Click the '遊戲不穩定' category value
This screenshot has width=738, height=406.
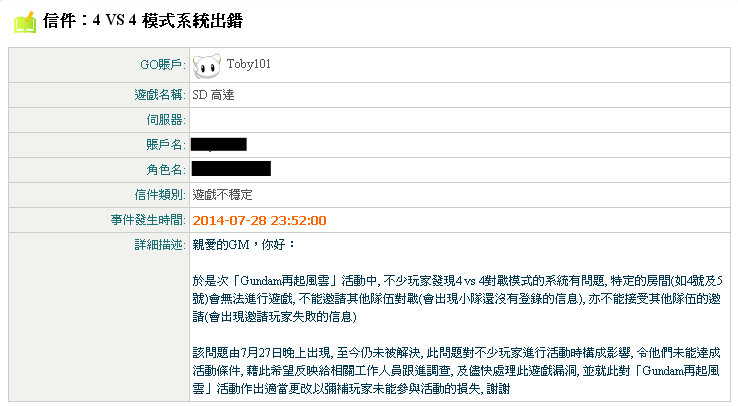click(222, 195)
